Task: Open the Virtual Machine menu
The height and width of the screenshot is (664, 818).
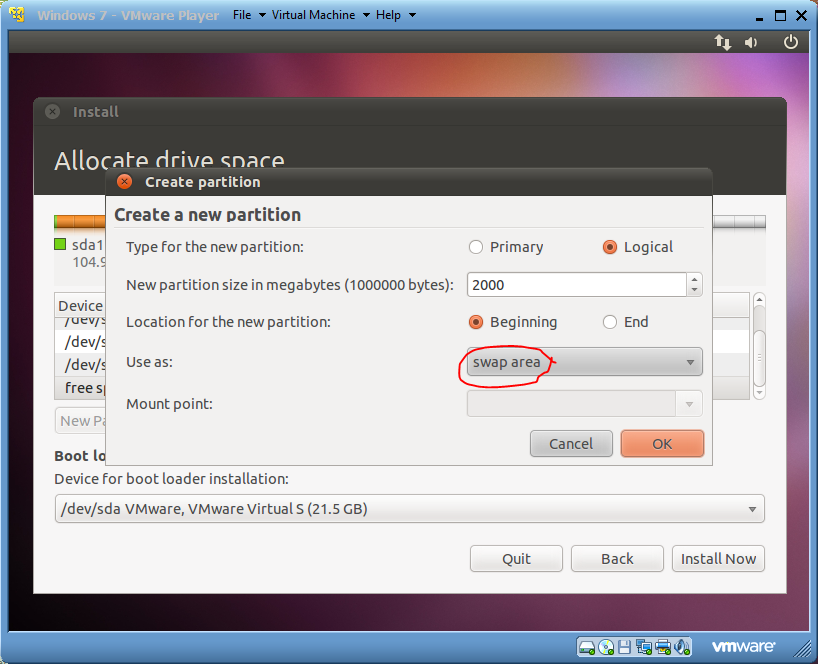Action: [313, 15]
